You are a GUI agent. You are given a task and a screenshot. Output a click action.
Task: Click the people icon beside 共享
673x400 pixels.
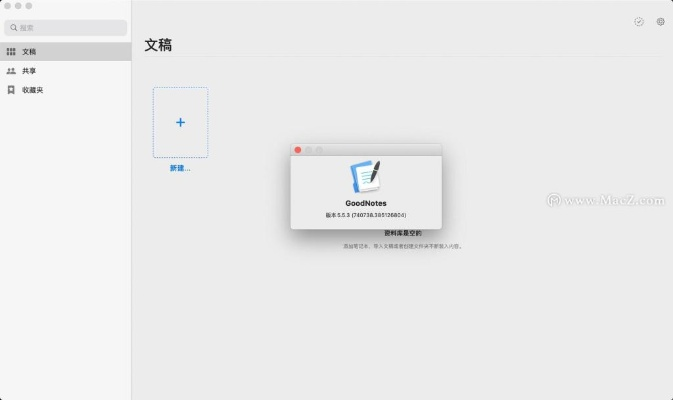point(11,71)
